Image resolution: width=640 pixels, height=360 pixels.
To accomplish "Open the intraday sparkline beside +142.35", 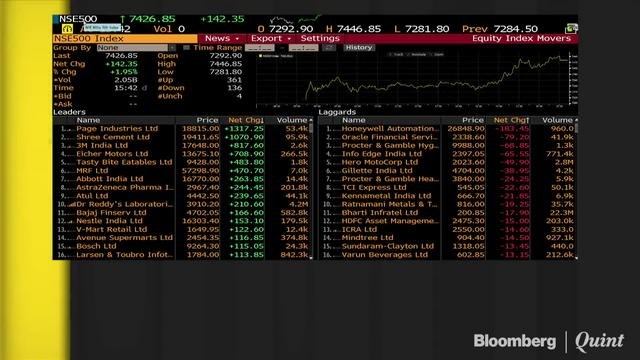I will click(295, 19).
